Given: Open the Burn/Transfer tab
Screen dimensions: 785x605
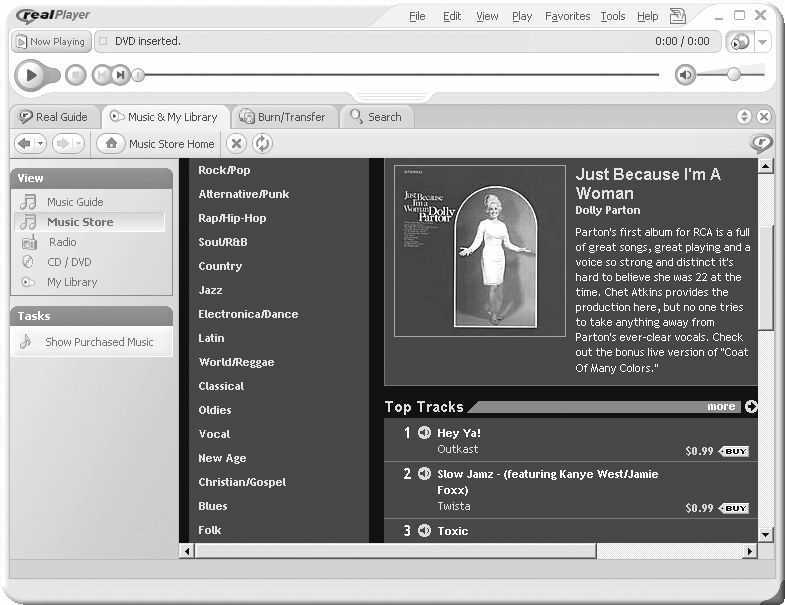Looking at the screenshot, I should (282, 117).
